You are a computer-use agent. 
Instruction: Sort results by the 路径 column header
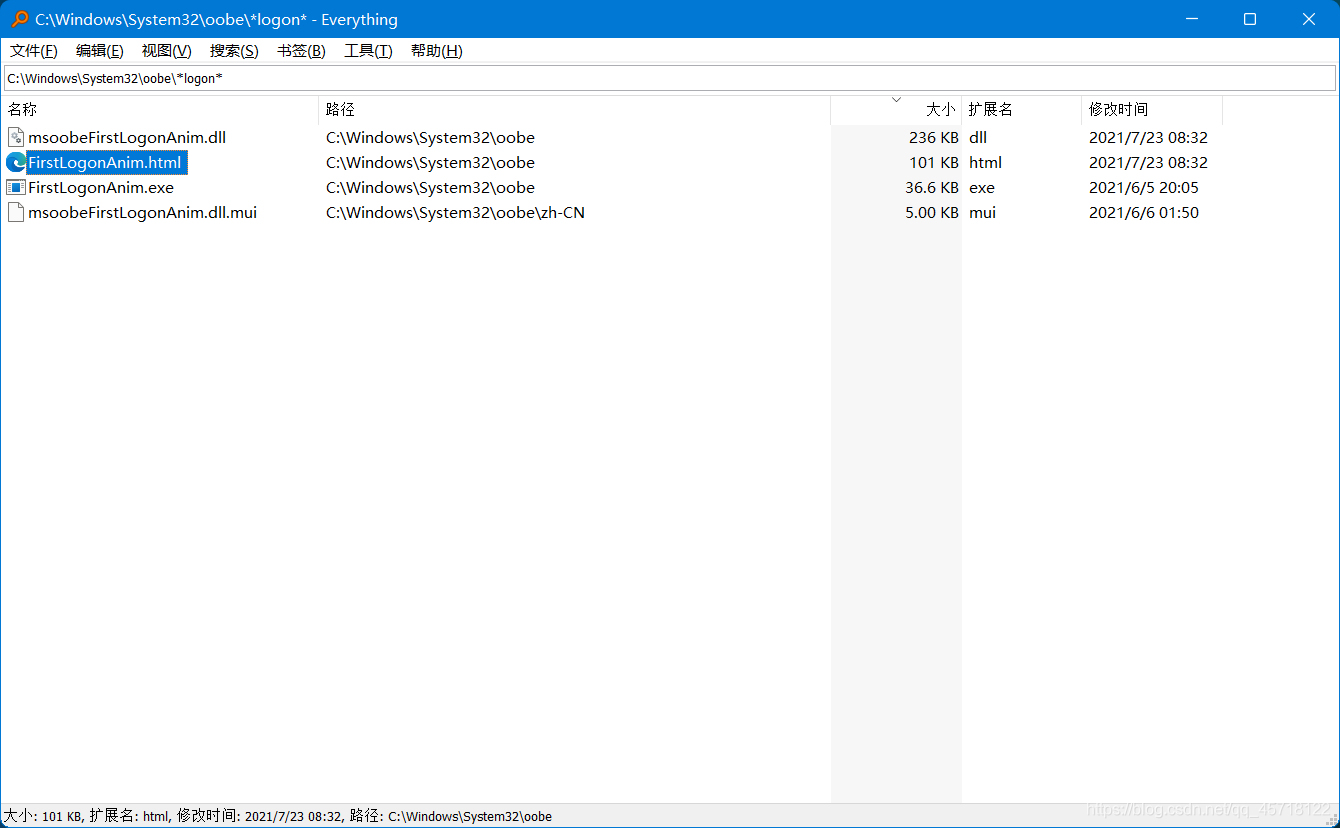point(574,110)
